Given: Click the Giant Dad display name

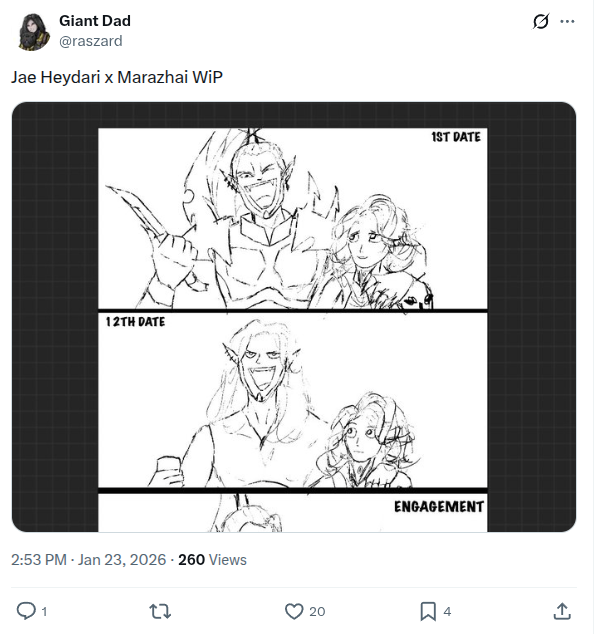Looking at the screenshot, I should tap(95, 21).
